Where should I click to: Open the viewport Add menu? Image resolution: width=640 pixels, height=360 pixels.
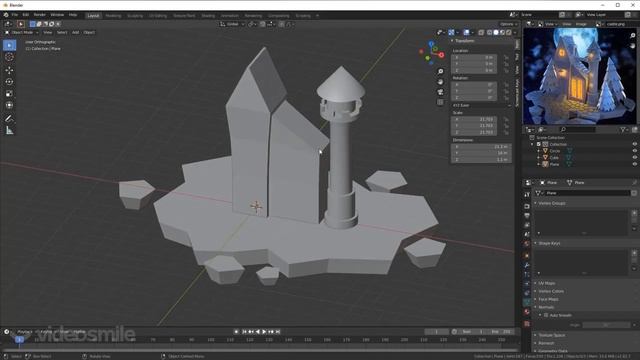[76, 32]
